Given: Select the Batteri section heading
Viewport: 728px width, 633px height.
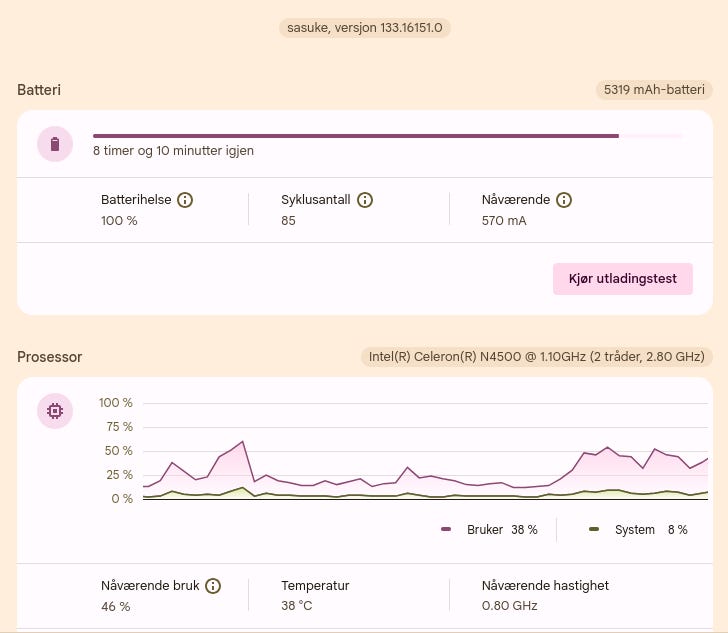Looking at the screenshot, I should click(39, 90).
